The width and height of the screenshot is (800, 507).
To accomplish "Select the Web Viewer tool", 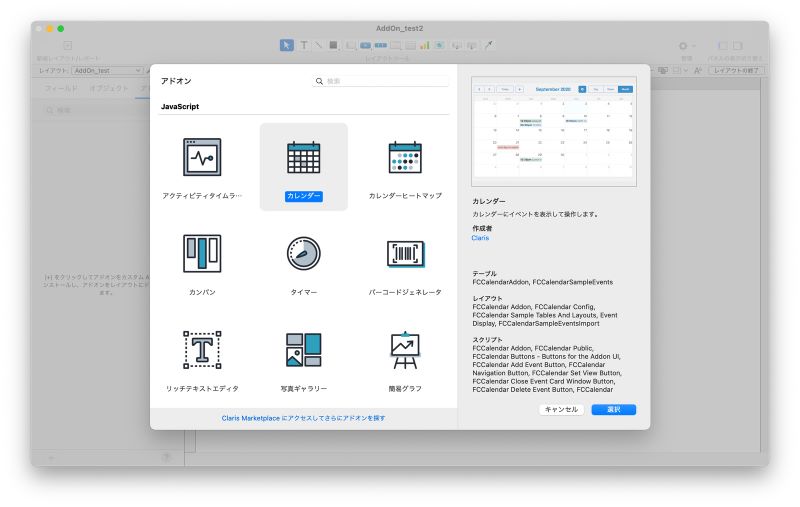I will (439, 46).
